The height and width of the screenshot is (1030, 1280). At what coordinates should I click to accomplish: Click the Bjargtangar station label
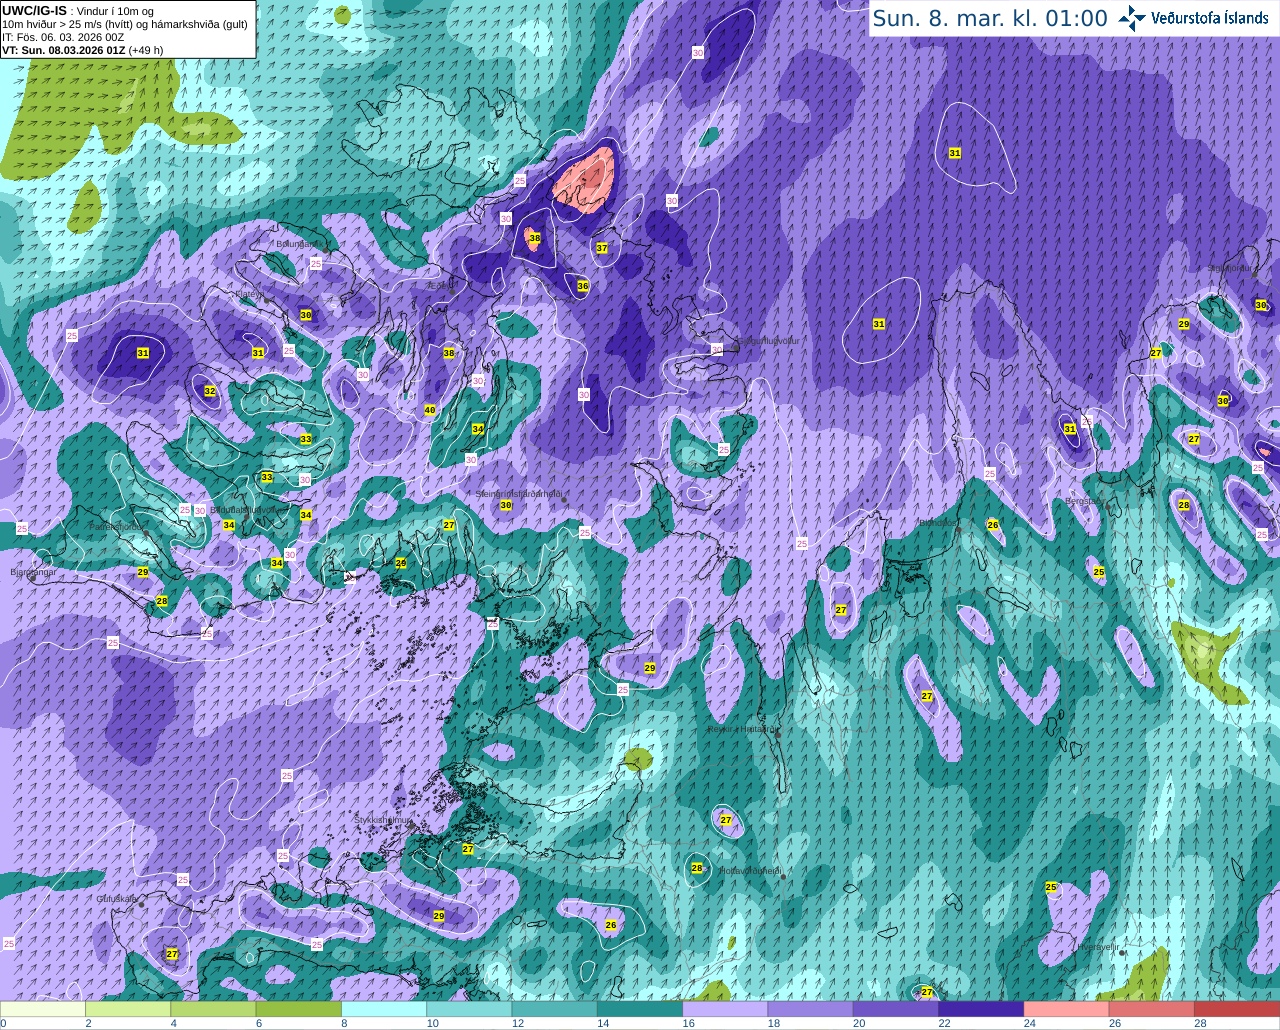(x=33, y=572)
